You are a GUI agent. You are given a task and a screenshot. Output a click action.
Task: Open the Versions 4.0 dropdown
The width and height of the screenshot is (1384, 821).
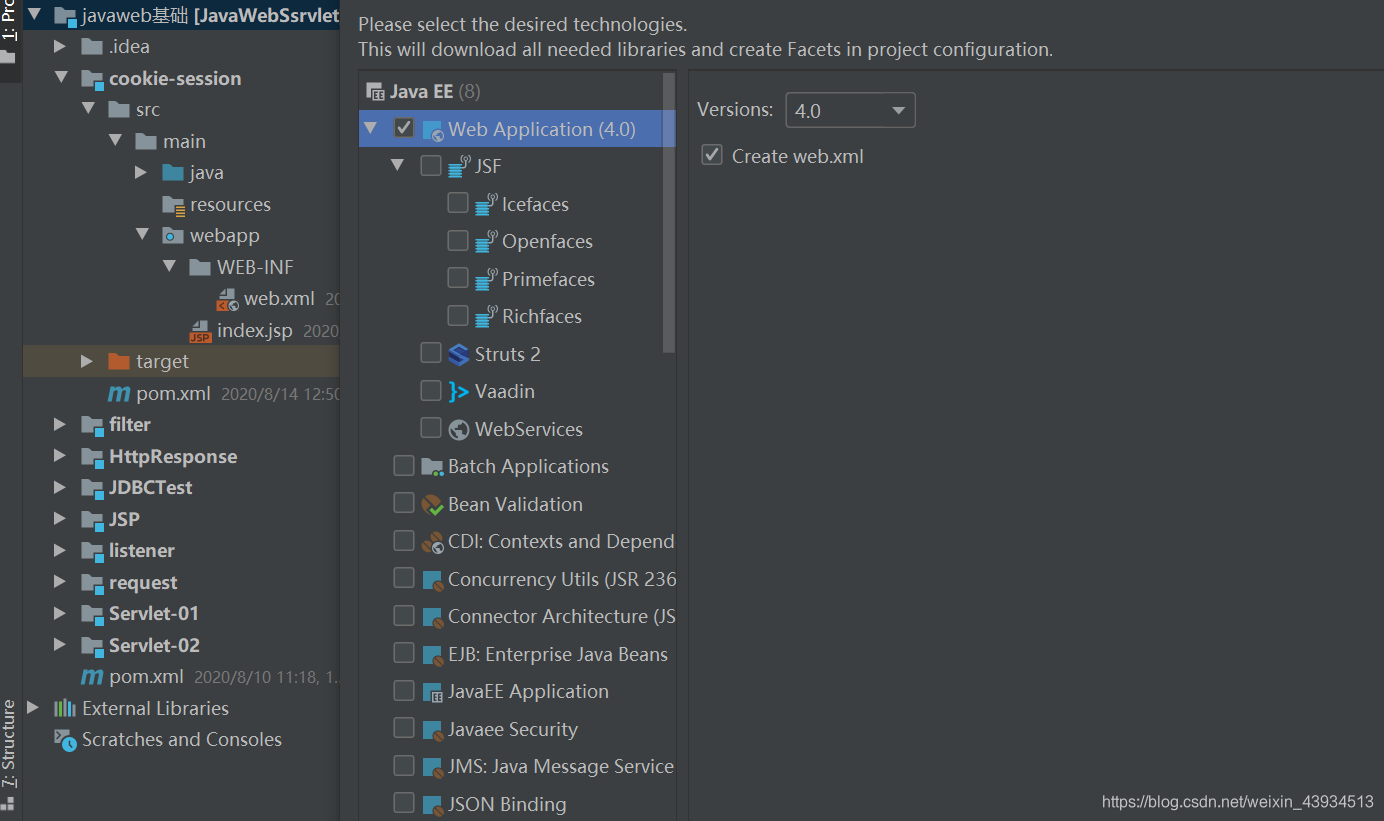850,110
